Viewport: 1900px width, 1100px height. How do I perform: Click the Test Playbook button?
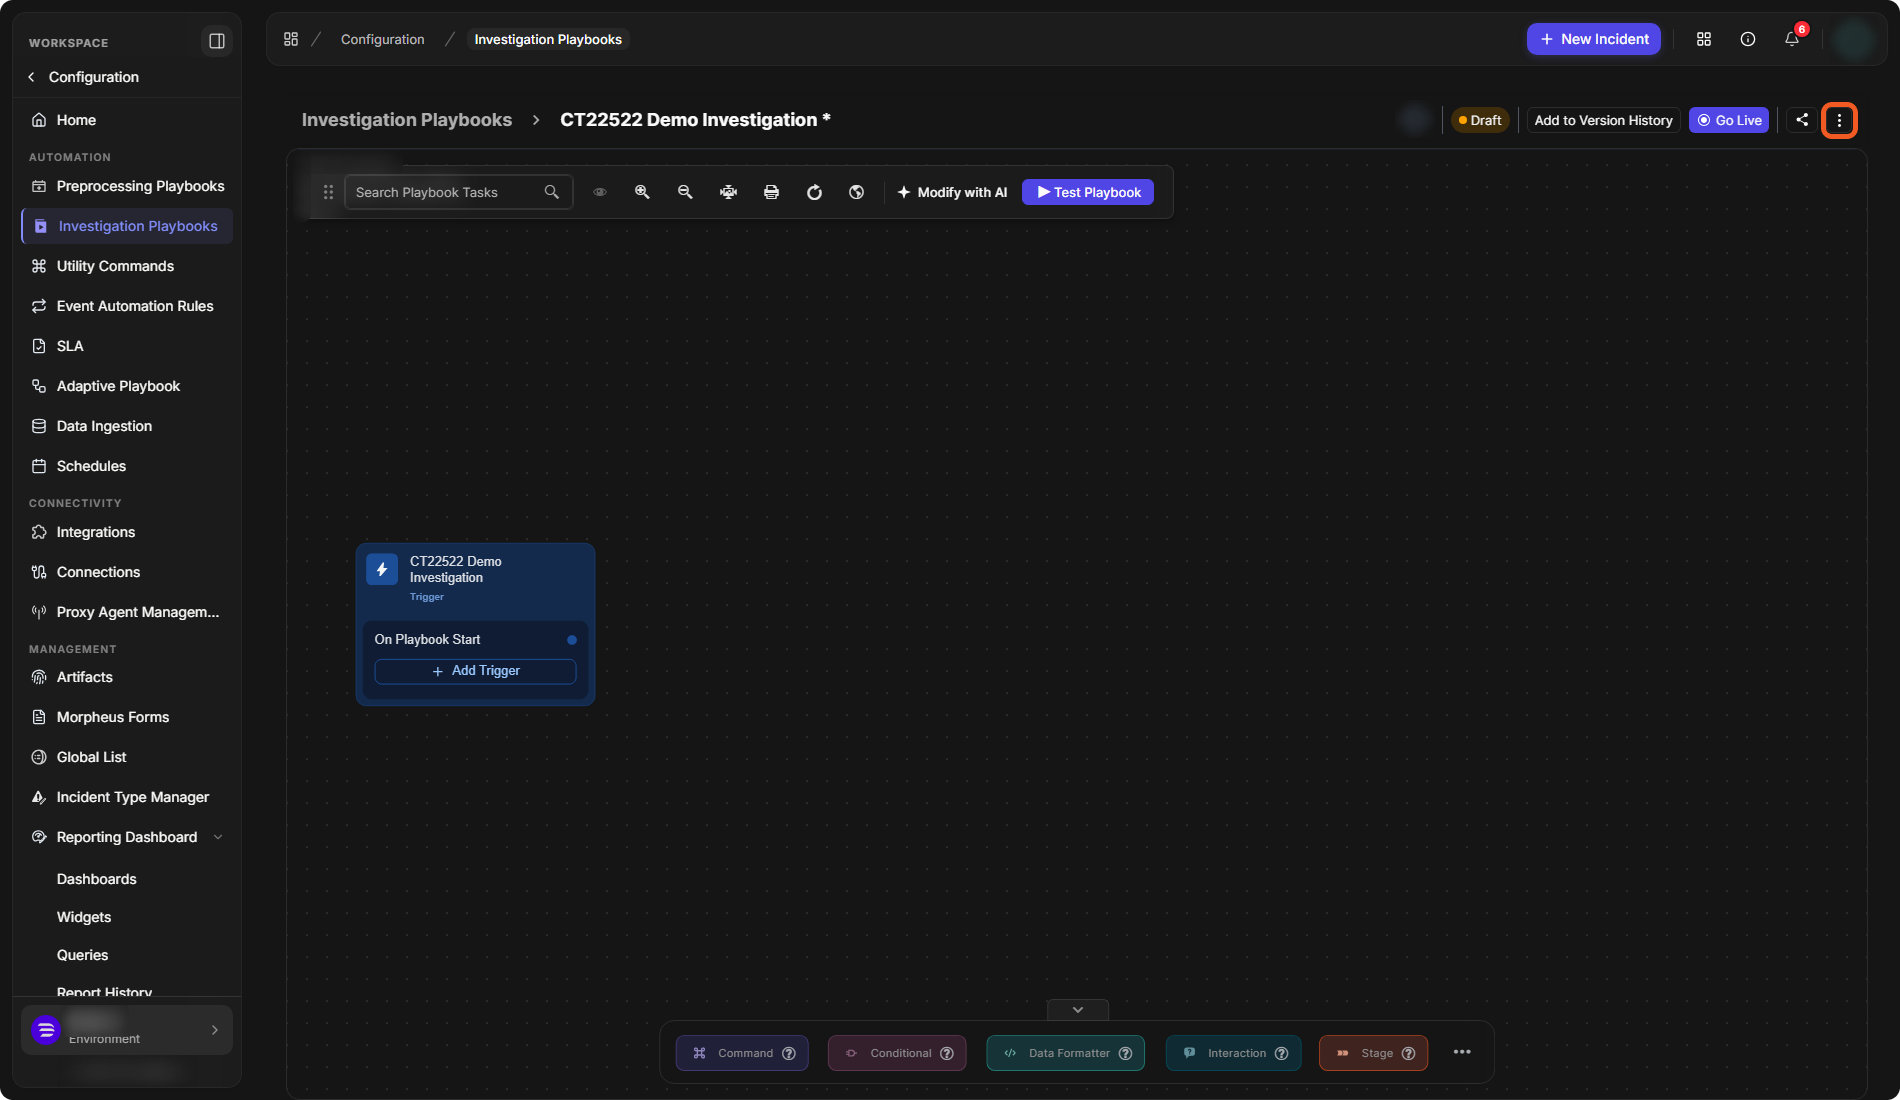tap(1088, 192)
